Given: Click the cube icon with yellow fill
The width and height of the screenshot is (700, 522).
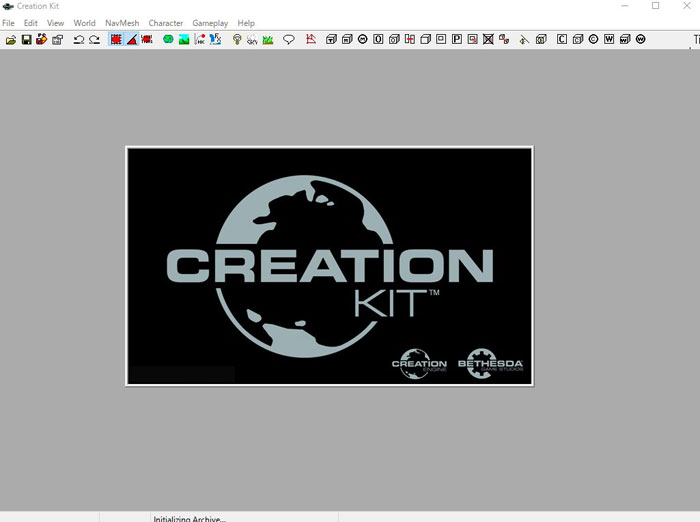Looking at the screenshot, I should tap(541, 40).
